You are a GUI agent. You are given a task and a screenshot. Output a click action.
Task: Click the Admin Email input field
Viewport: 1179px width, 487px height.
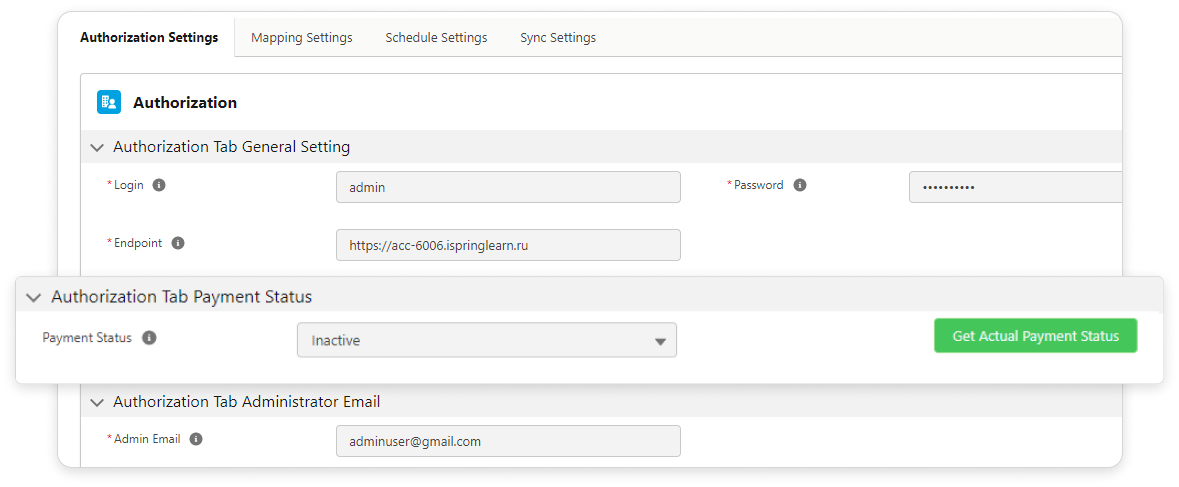[x=508, y=441]
